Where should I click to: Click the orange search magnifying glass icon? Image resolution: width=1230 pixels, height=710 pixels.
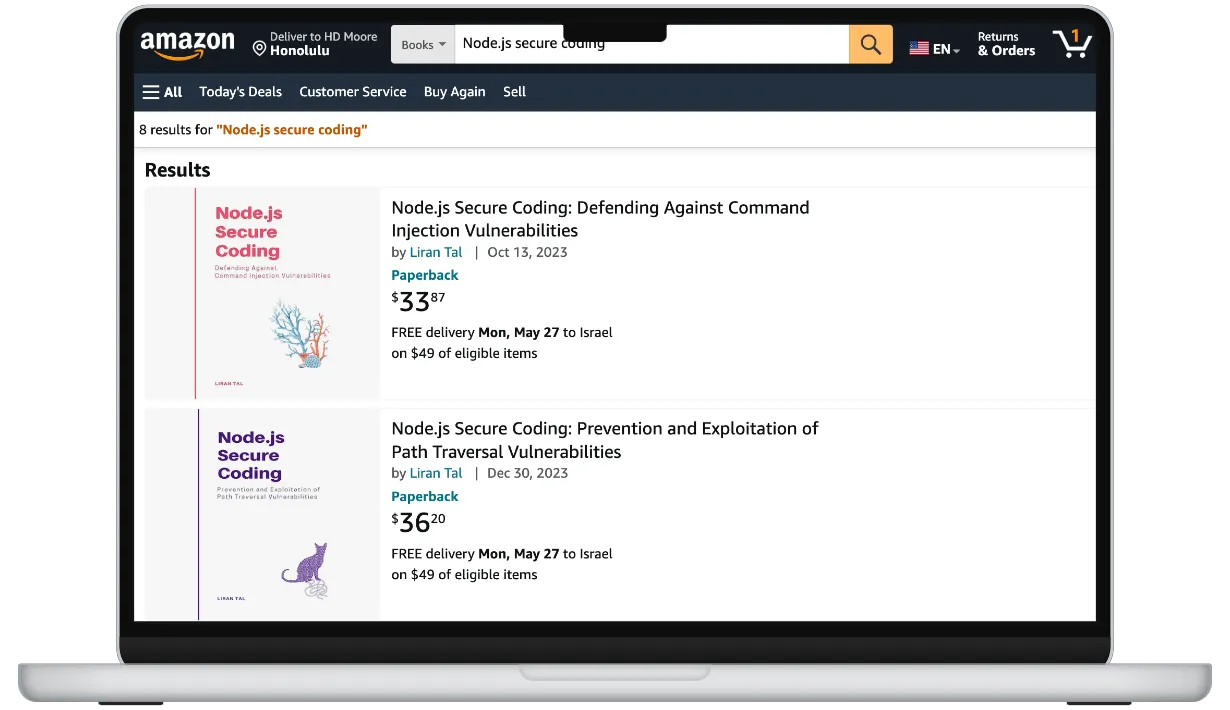click(x=869, y=44)
